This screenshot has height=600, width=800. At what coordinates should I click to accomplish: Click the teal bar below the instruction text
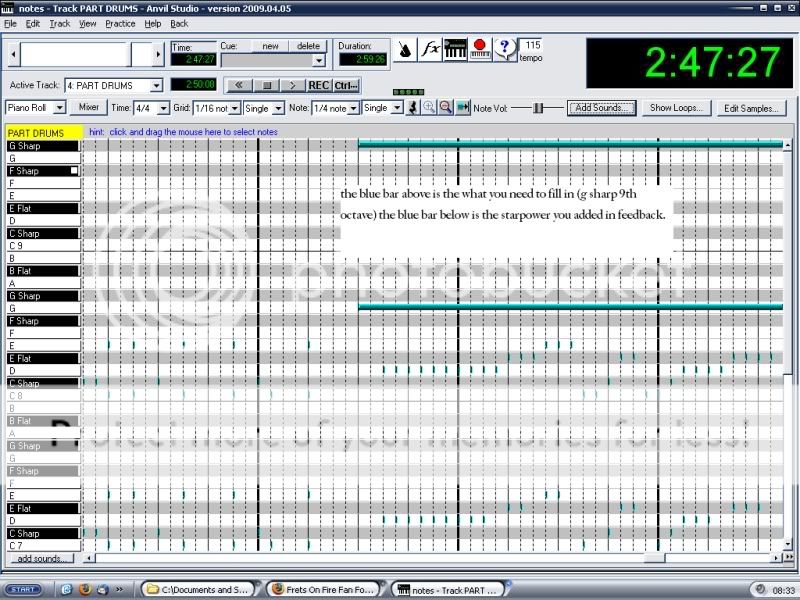point(570,307)
